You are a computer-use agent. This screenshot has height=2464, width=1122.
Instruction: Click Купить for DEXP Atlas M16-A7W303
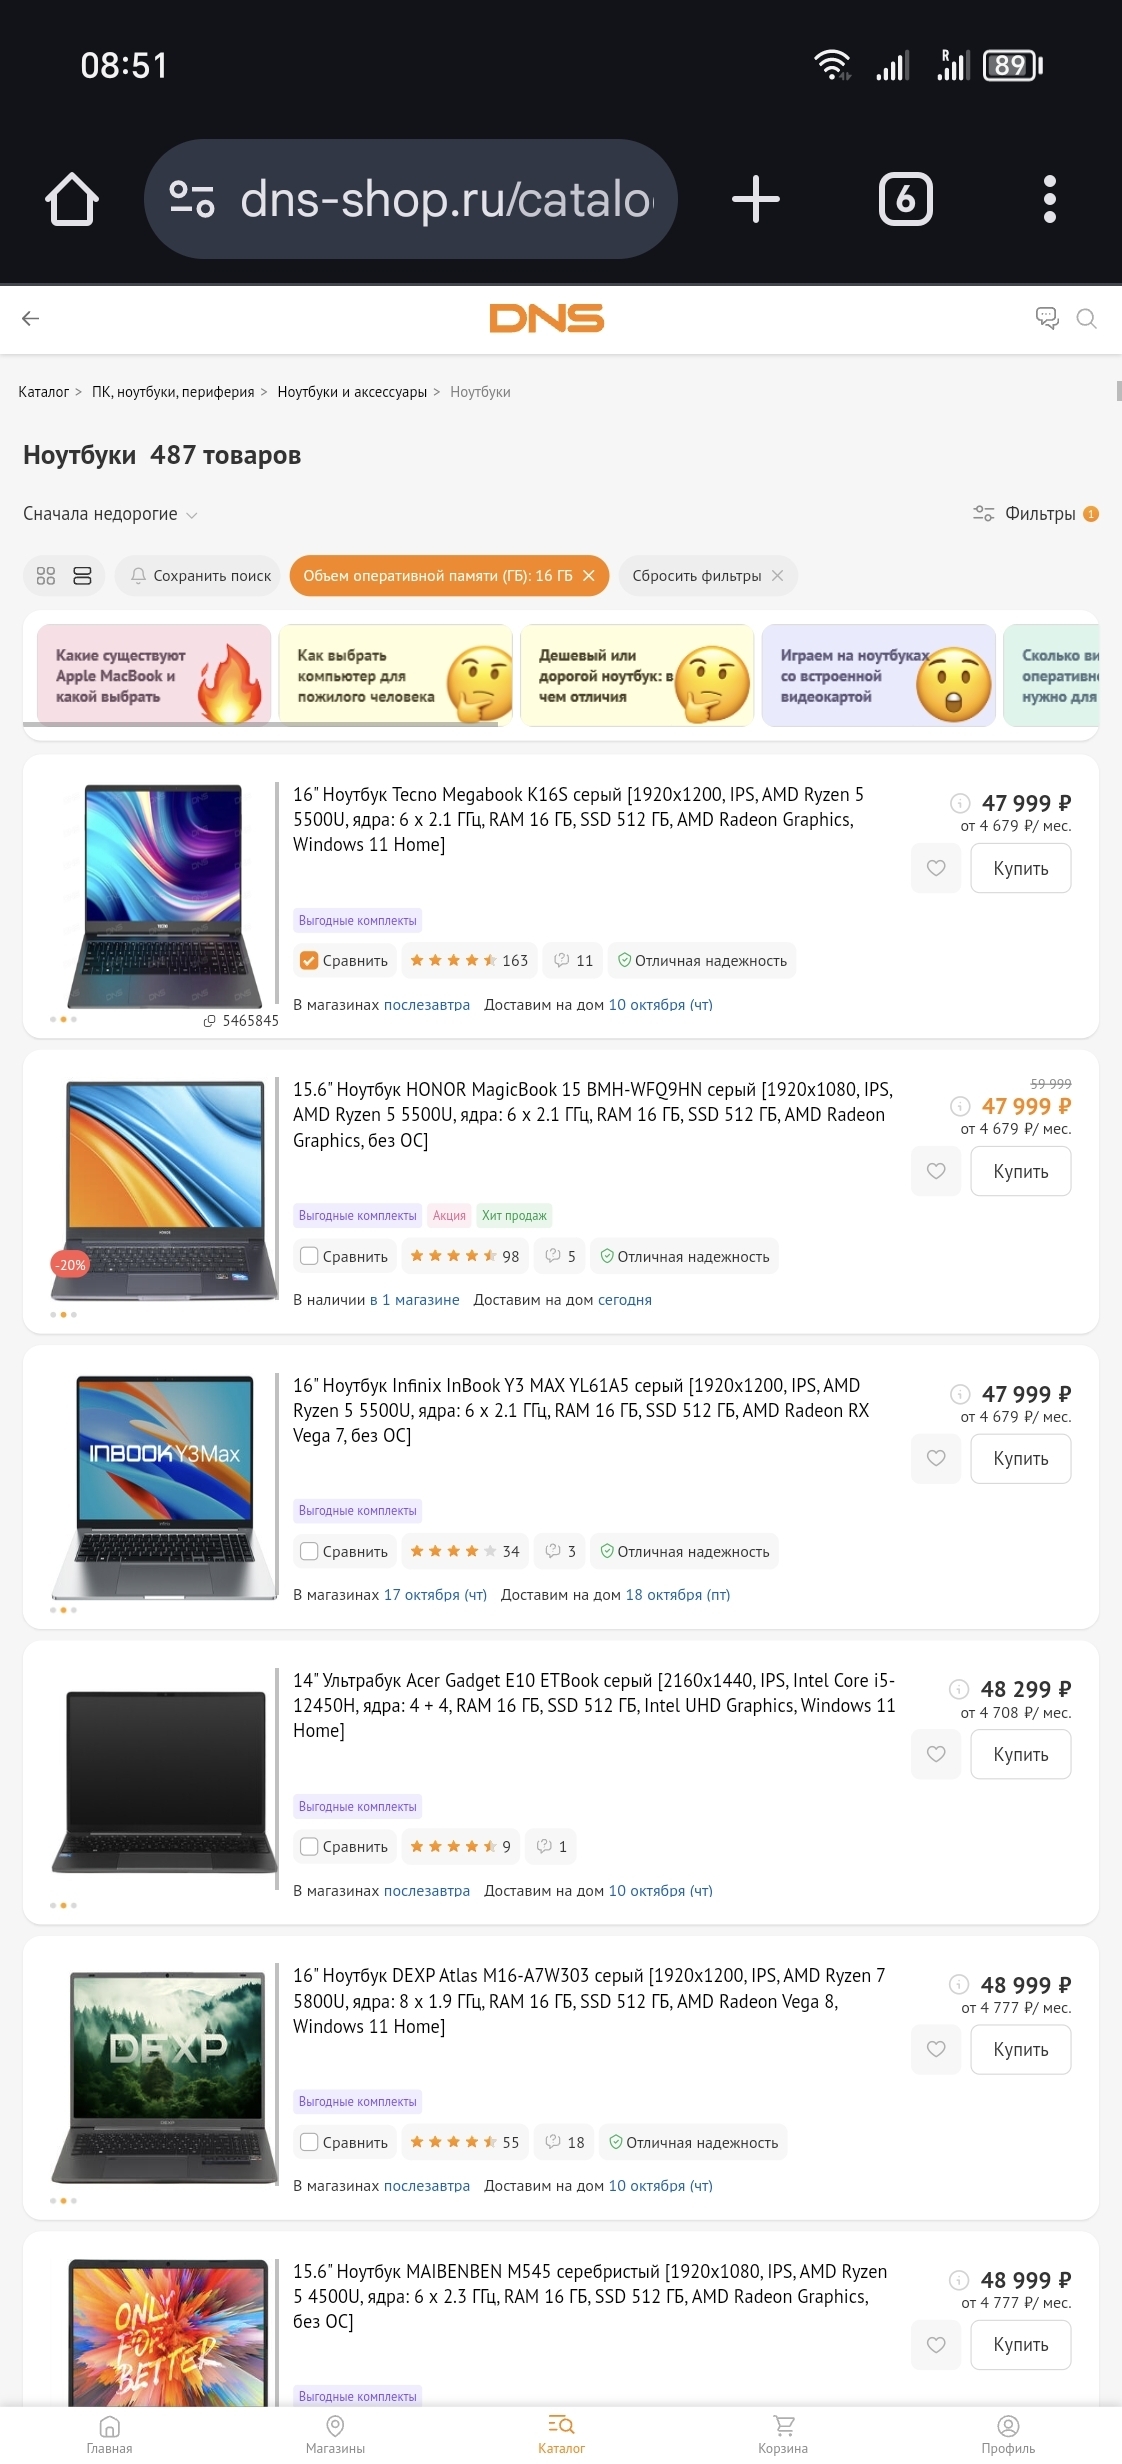[x=1021, y=2049]
